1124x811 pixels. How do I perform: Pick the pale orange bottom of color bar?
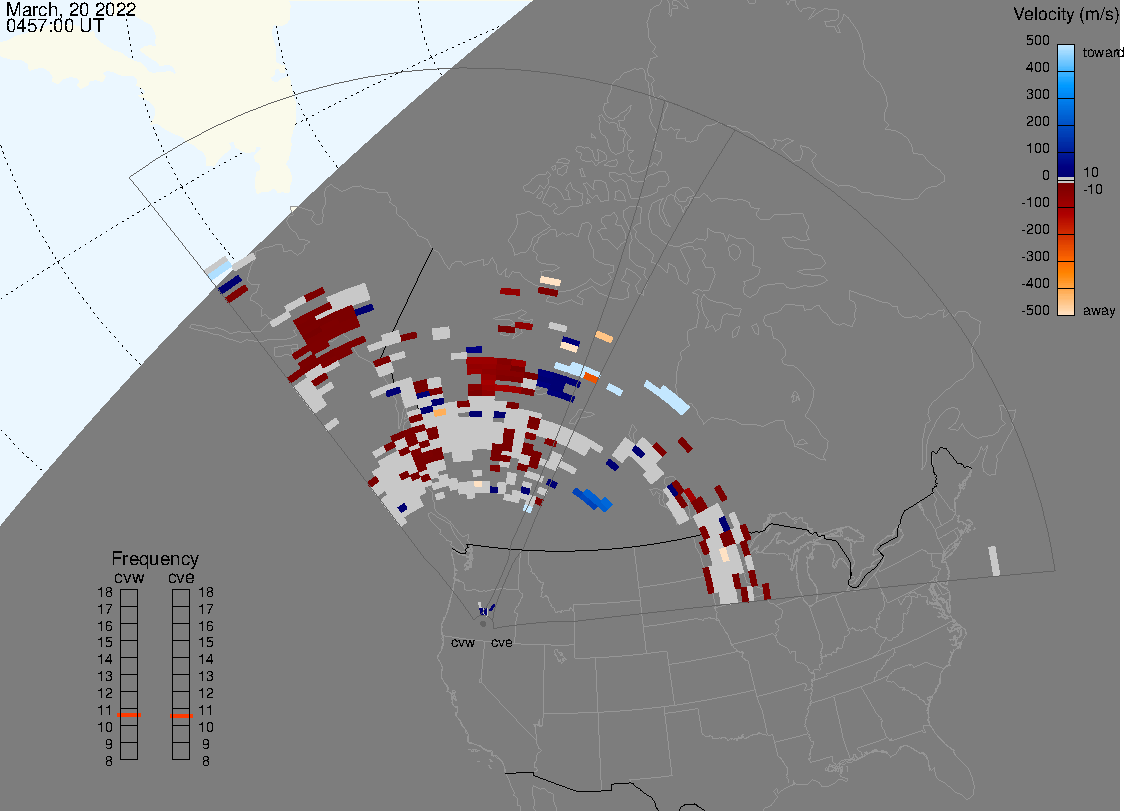tap(1066, 302)
